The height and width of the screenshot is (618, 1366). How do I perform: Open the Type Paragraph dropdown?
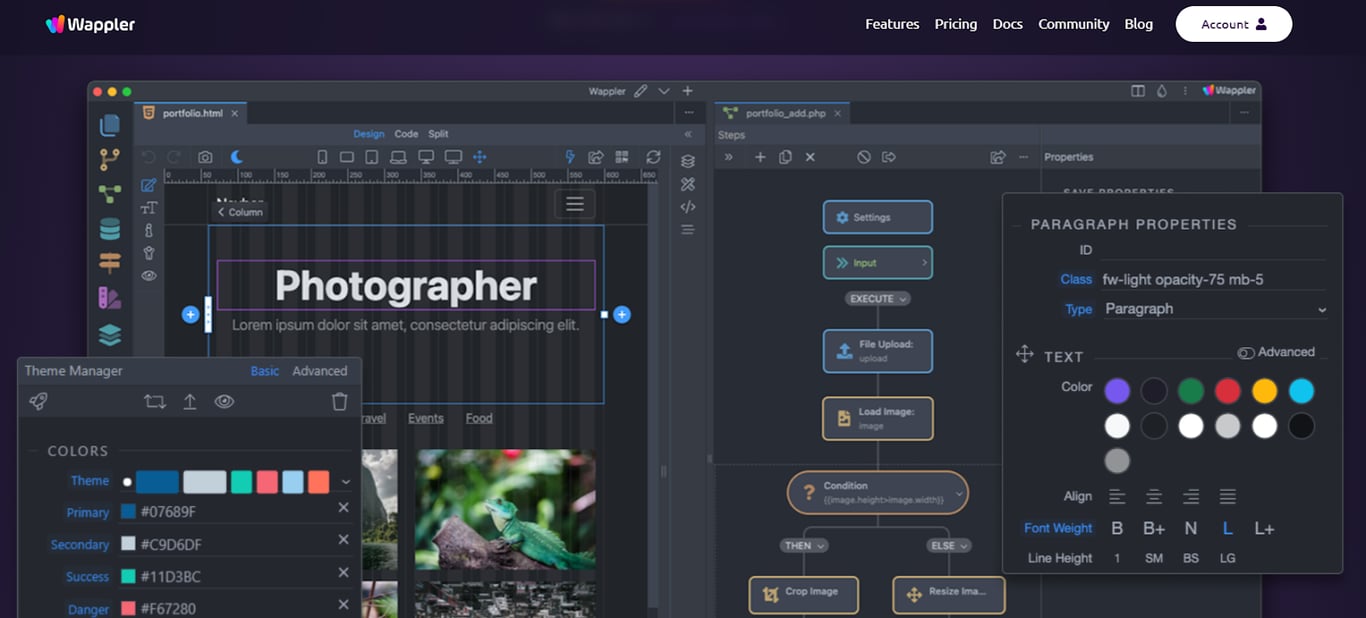click(1214, 309)
